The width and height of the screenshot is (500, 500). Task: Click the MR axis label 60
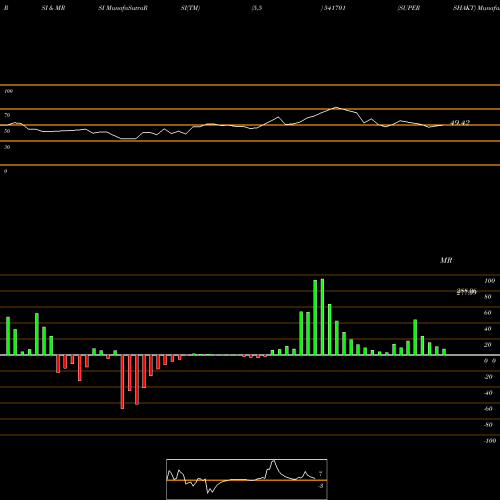click(x=488, y=313)
